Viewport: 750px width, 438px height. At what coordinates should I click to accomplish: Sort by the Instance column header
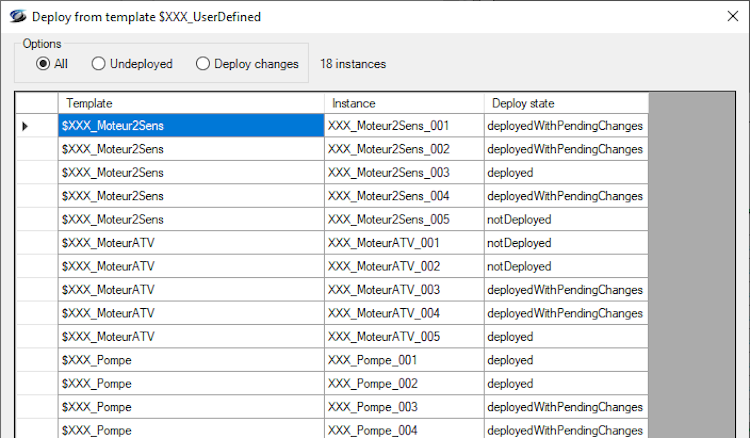[x=404, y=103]
